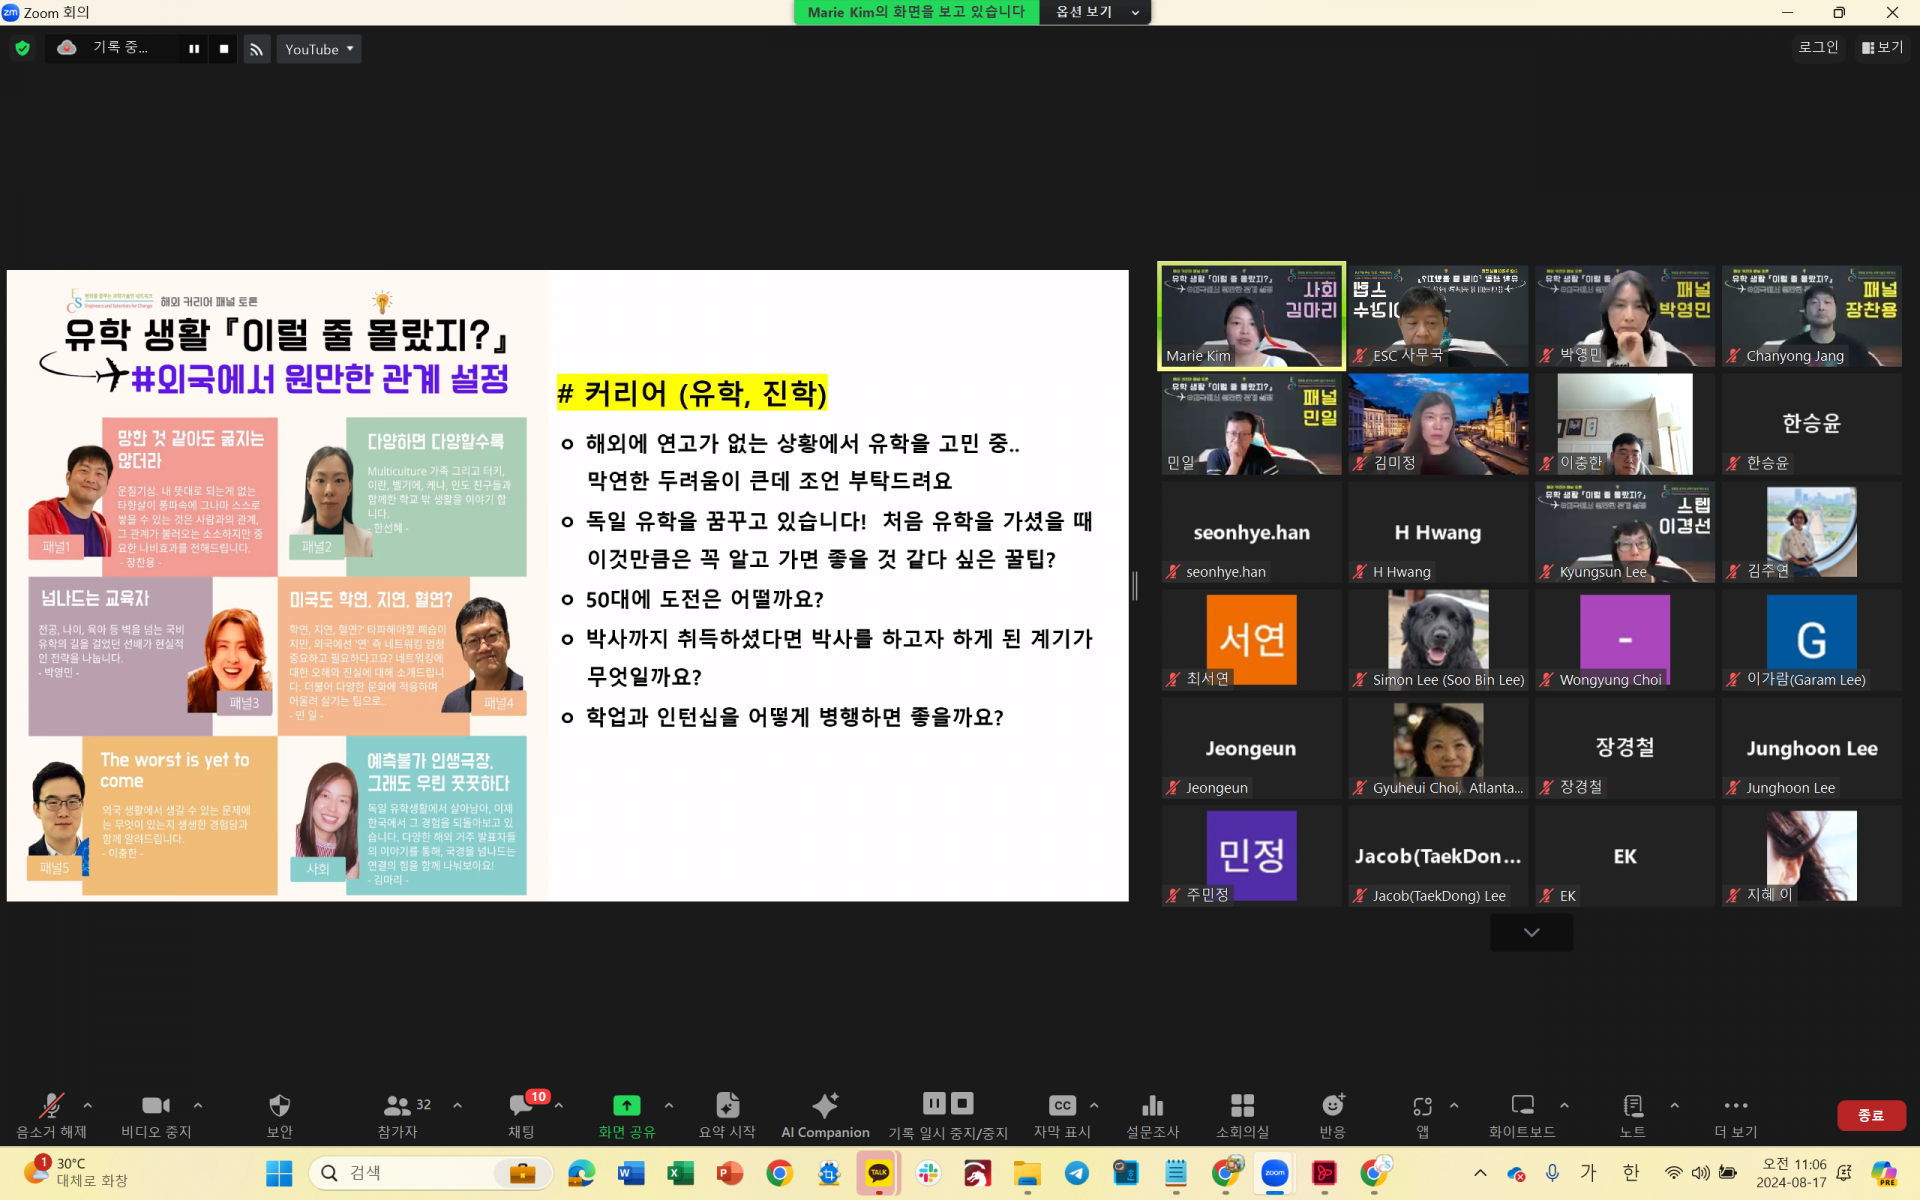
Task: Click the End (종료) meeting button
Action: point(1870,1115)
